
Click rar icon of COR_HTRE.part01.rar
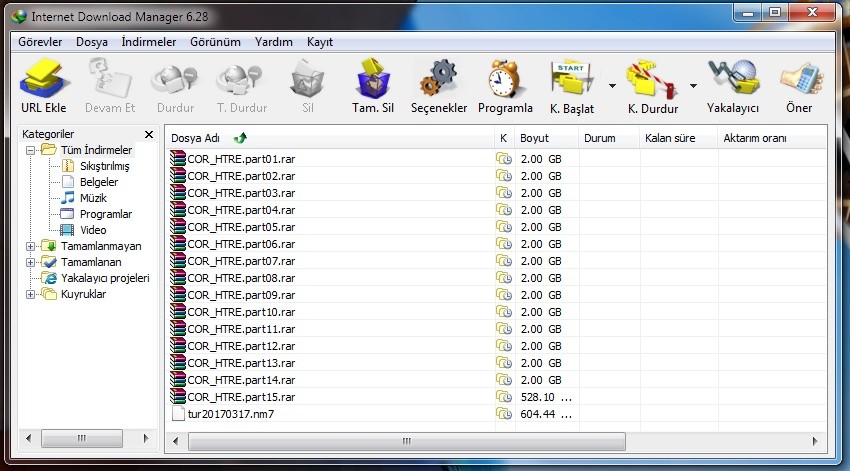[178, 158]
